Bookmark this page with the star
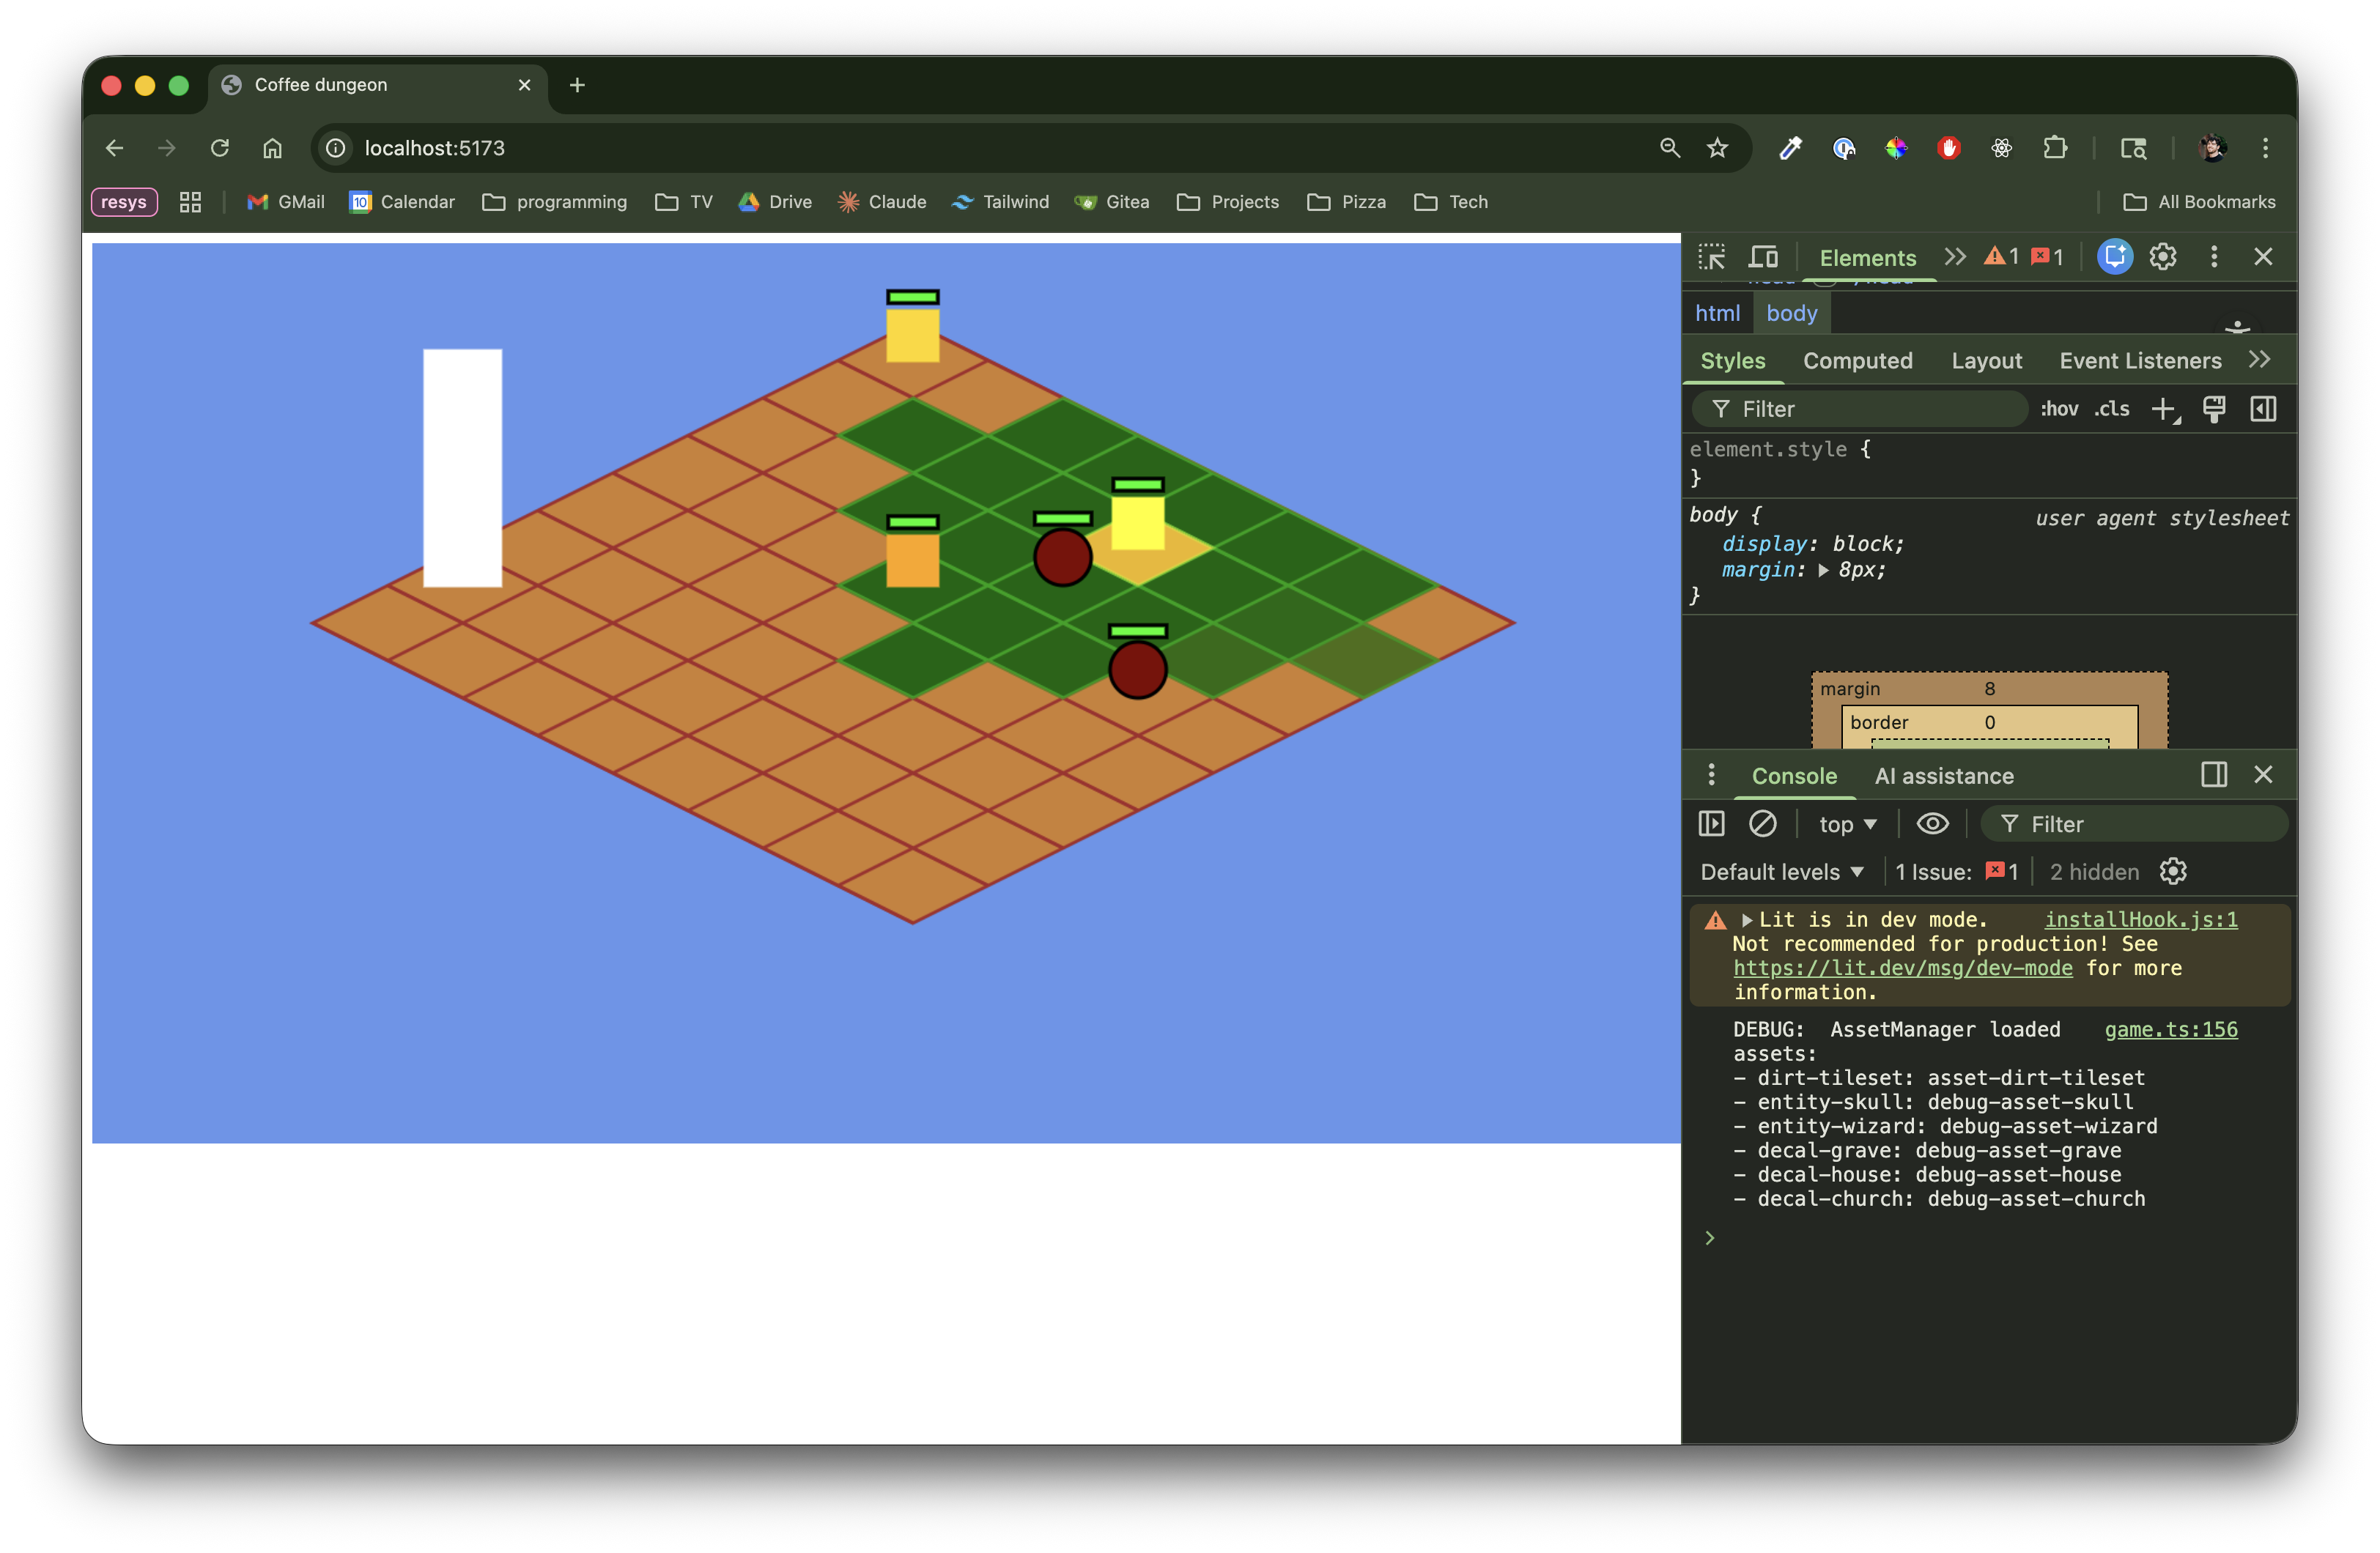Viewport: 2380px width, 1553px height. [x=1717, y=148]
